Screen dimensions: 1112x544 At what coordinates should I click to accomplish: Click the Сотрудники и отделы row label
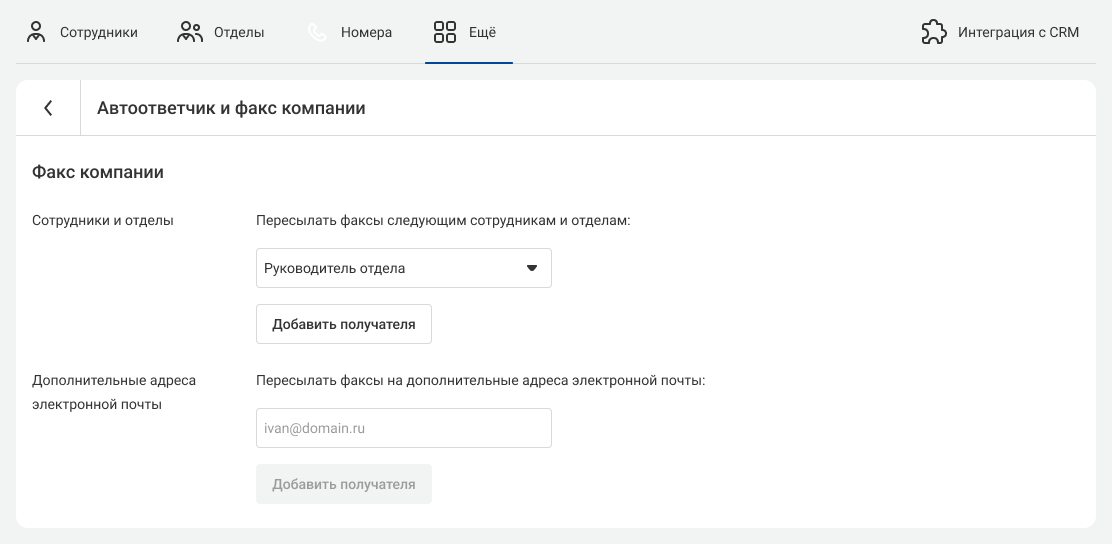[x=103, y=221]
